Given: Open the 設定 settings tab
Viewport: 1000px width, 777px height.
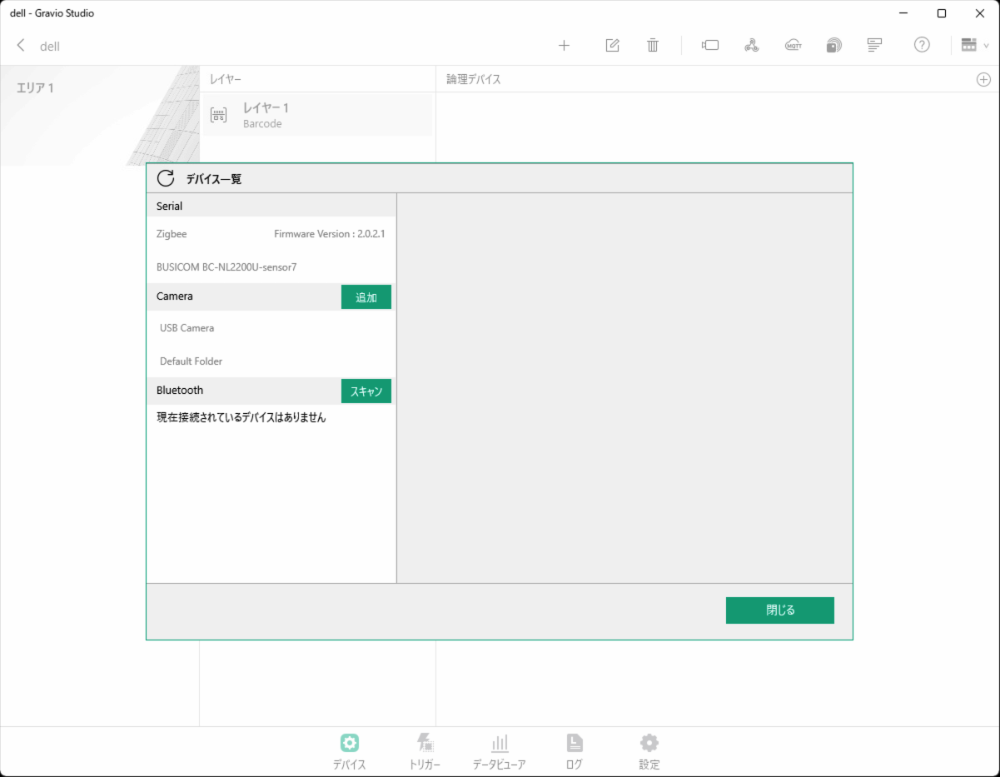Looking at the screenshot, I should pos(648,750).
